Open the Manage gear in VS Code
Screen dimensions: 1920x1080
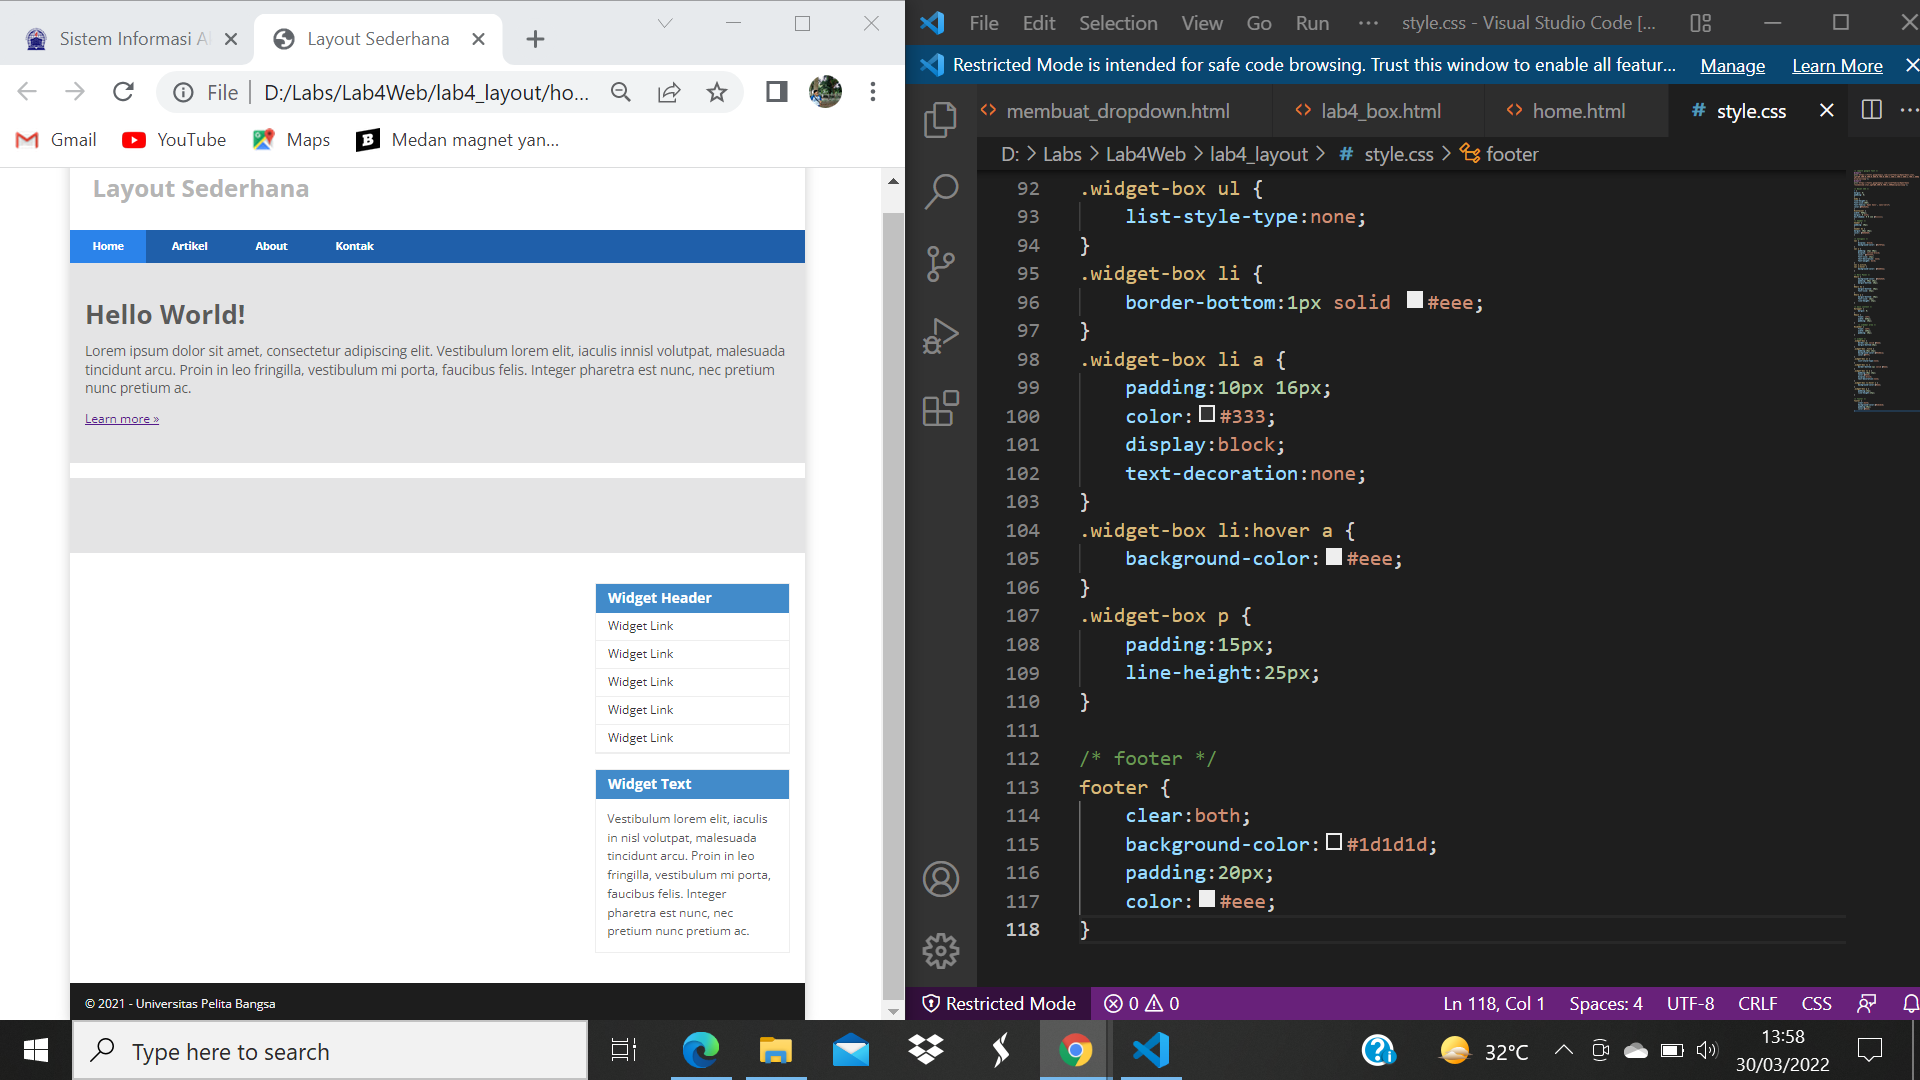[x=941, y=951]
